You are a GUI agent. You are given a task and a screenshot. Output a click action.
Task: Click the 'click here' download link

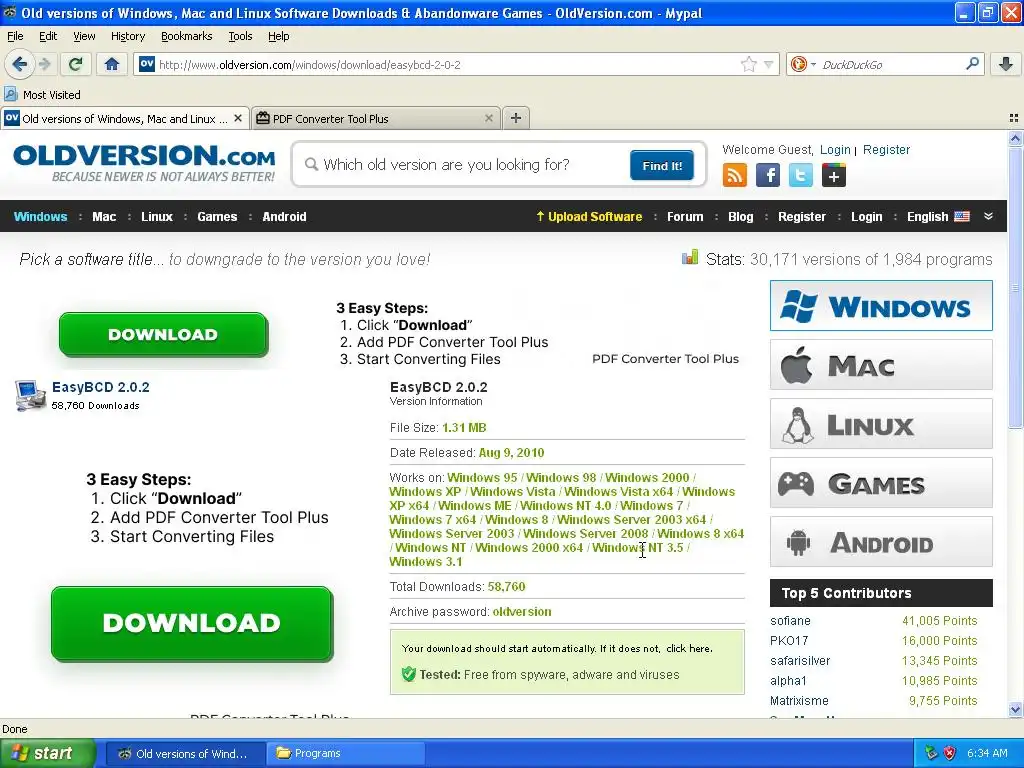[688, 648]
